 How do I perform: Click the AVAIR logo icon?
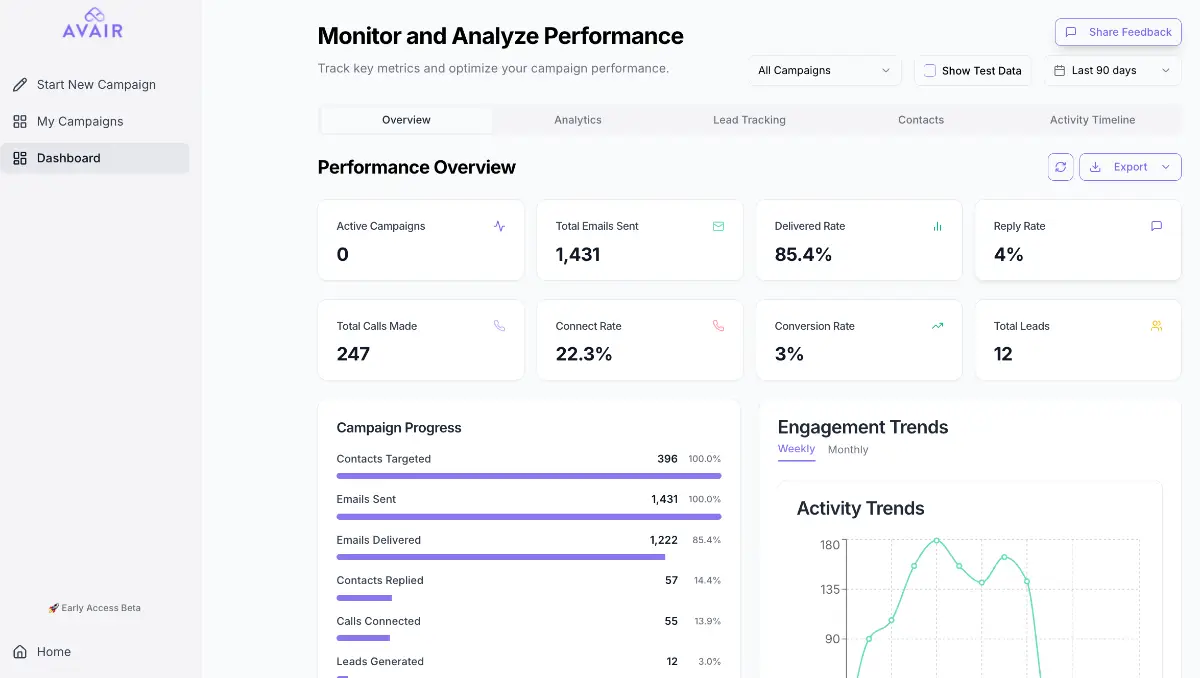coord(93,14)
